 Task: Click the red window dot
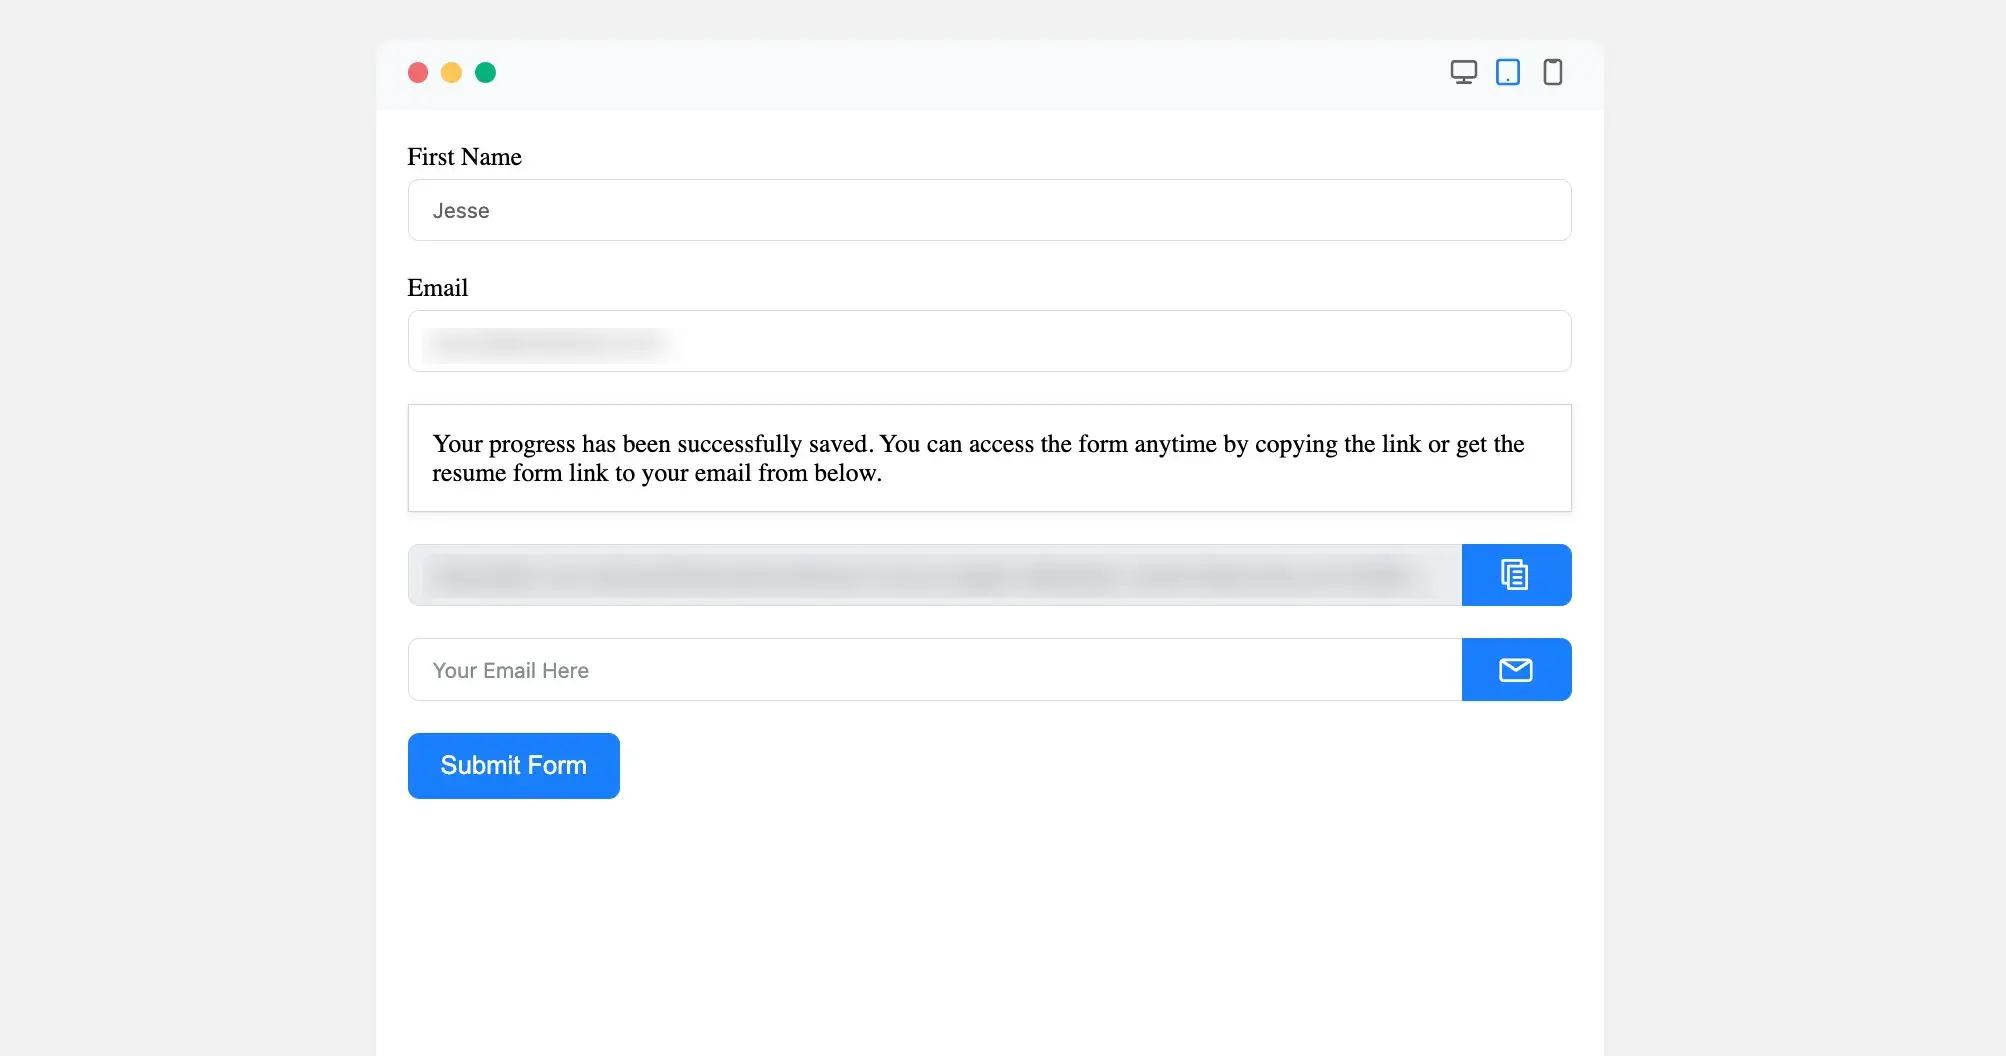click(418, 73)
